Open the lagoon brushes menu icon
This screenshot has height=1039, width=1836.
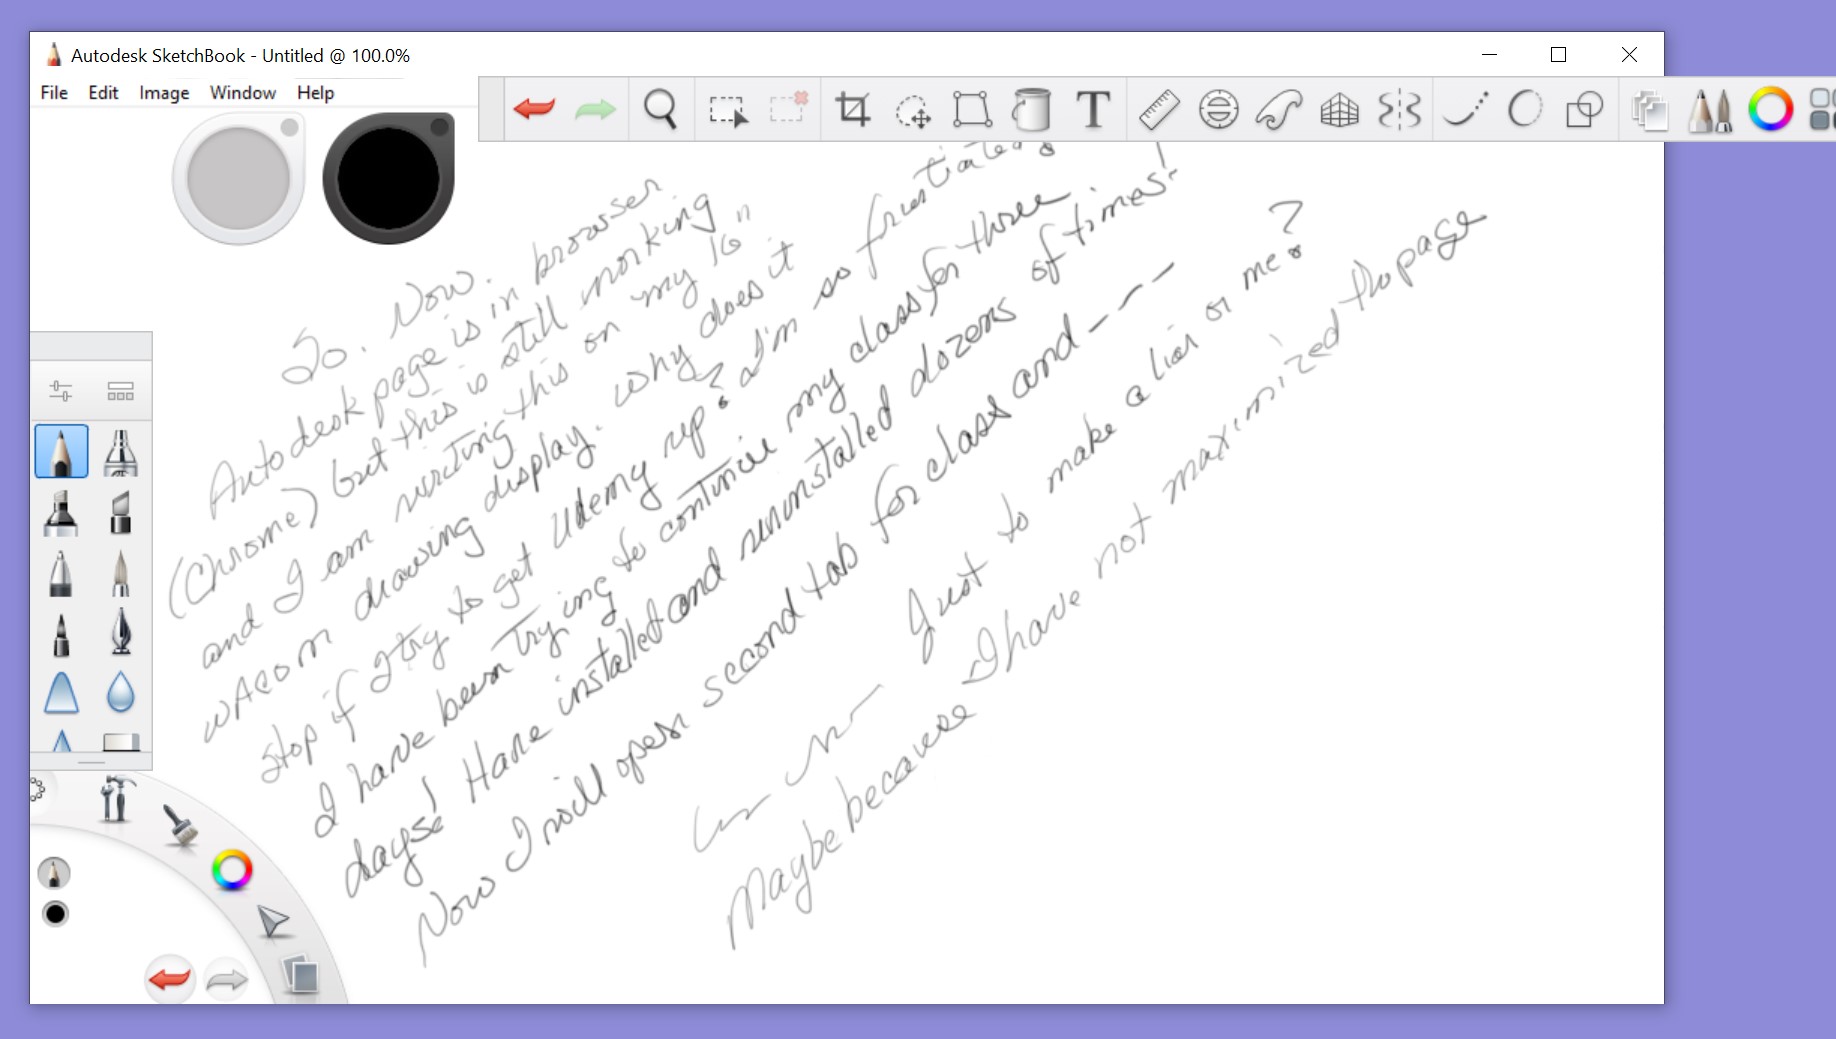181,827
